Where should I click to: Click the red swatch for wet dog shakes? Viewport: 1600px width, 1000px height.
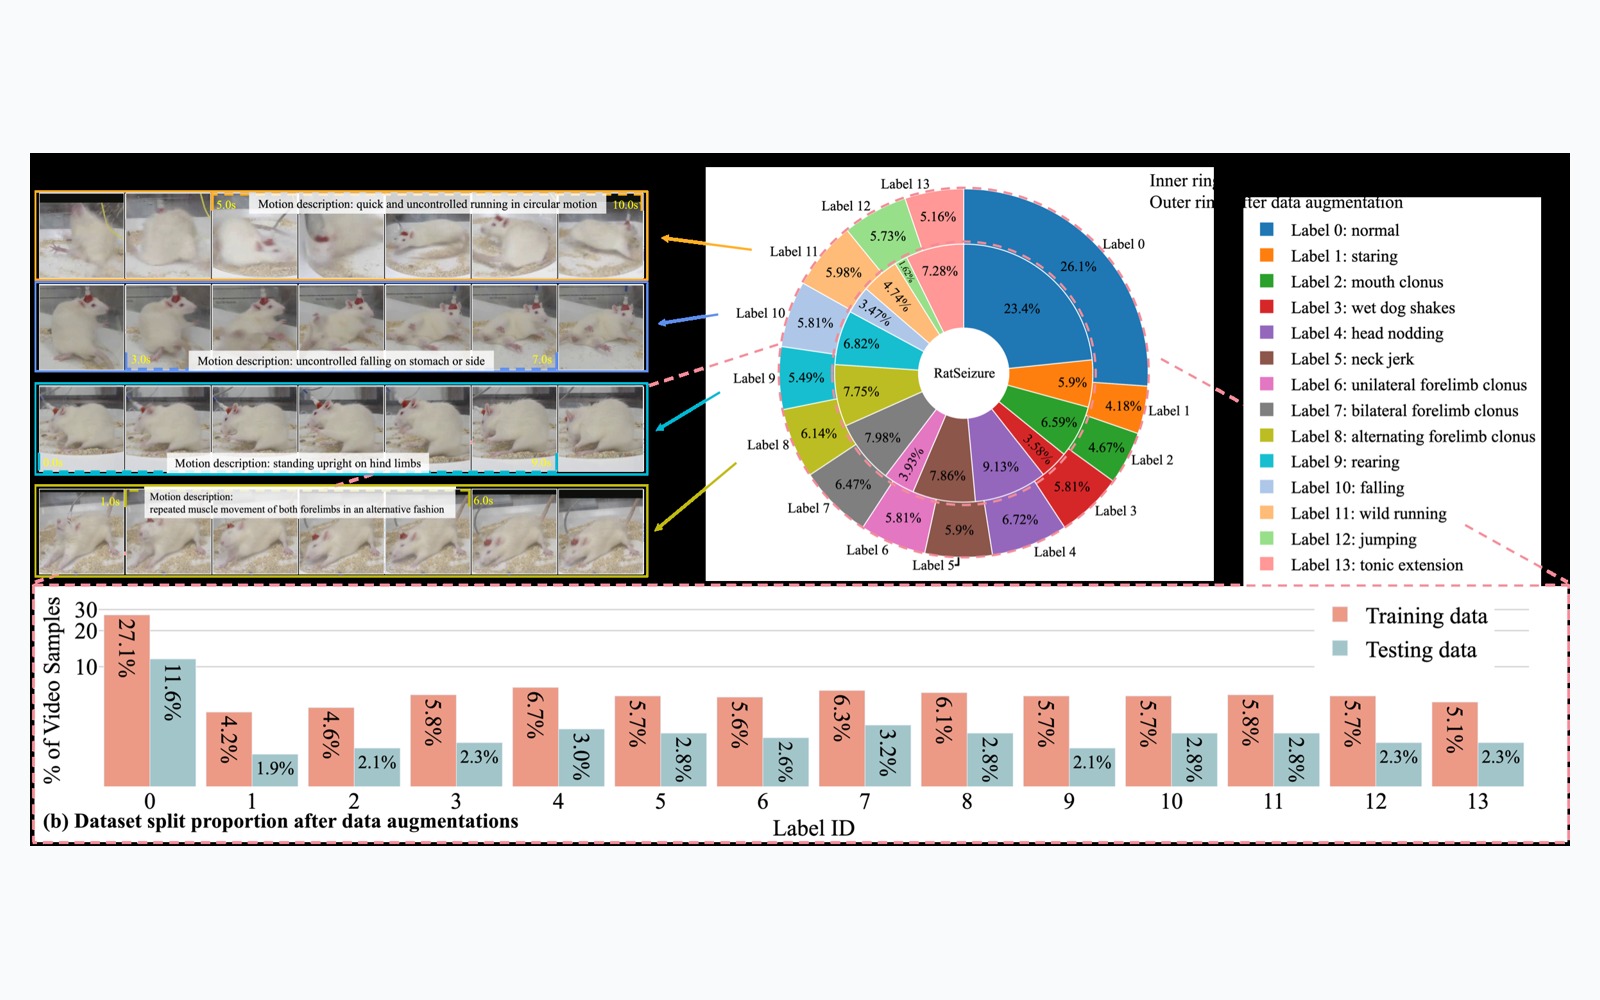(x=1266, y=307)
